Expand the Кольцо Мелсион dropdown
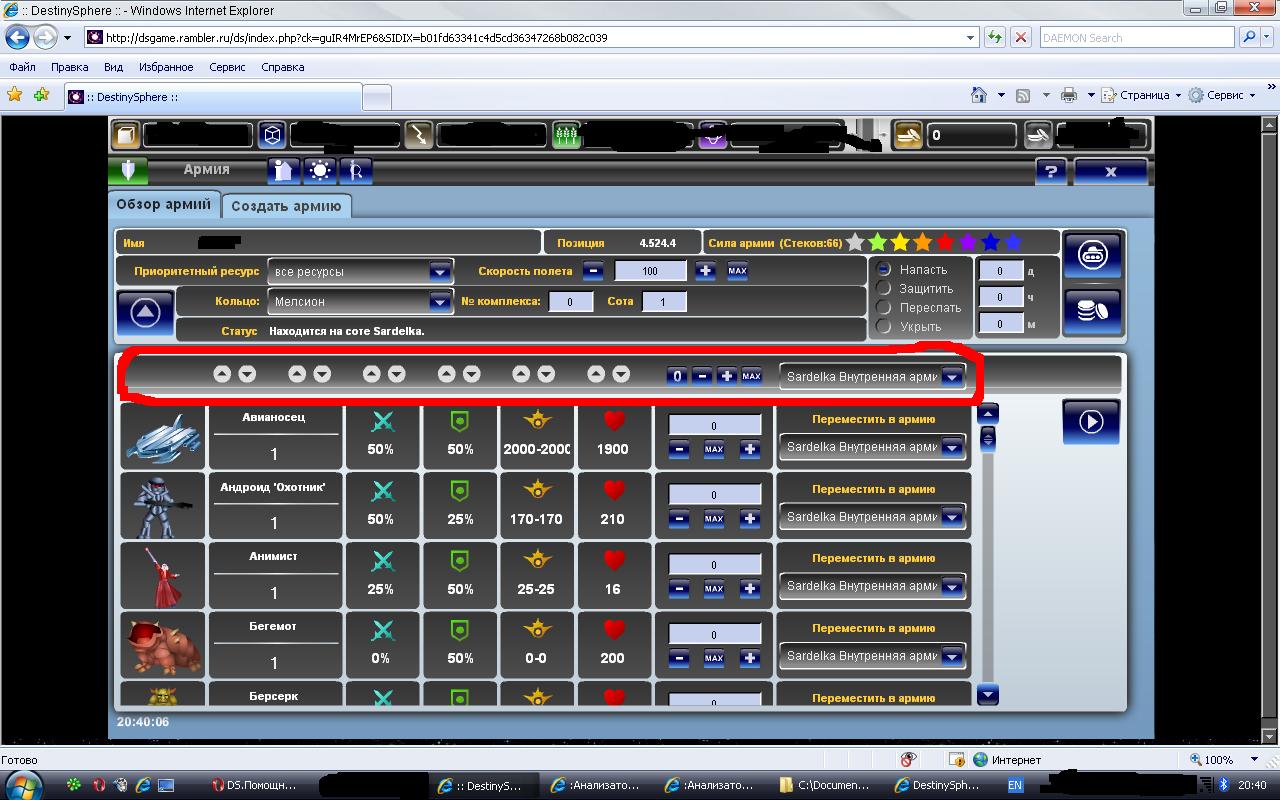Image resolution: width=1280 pixels, height=800 pixels. click(x=439, y=302)
